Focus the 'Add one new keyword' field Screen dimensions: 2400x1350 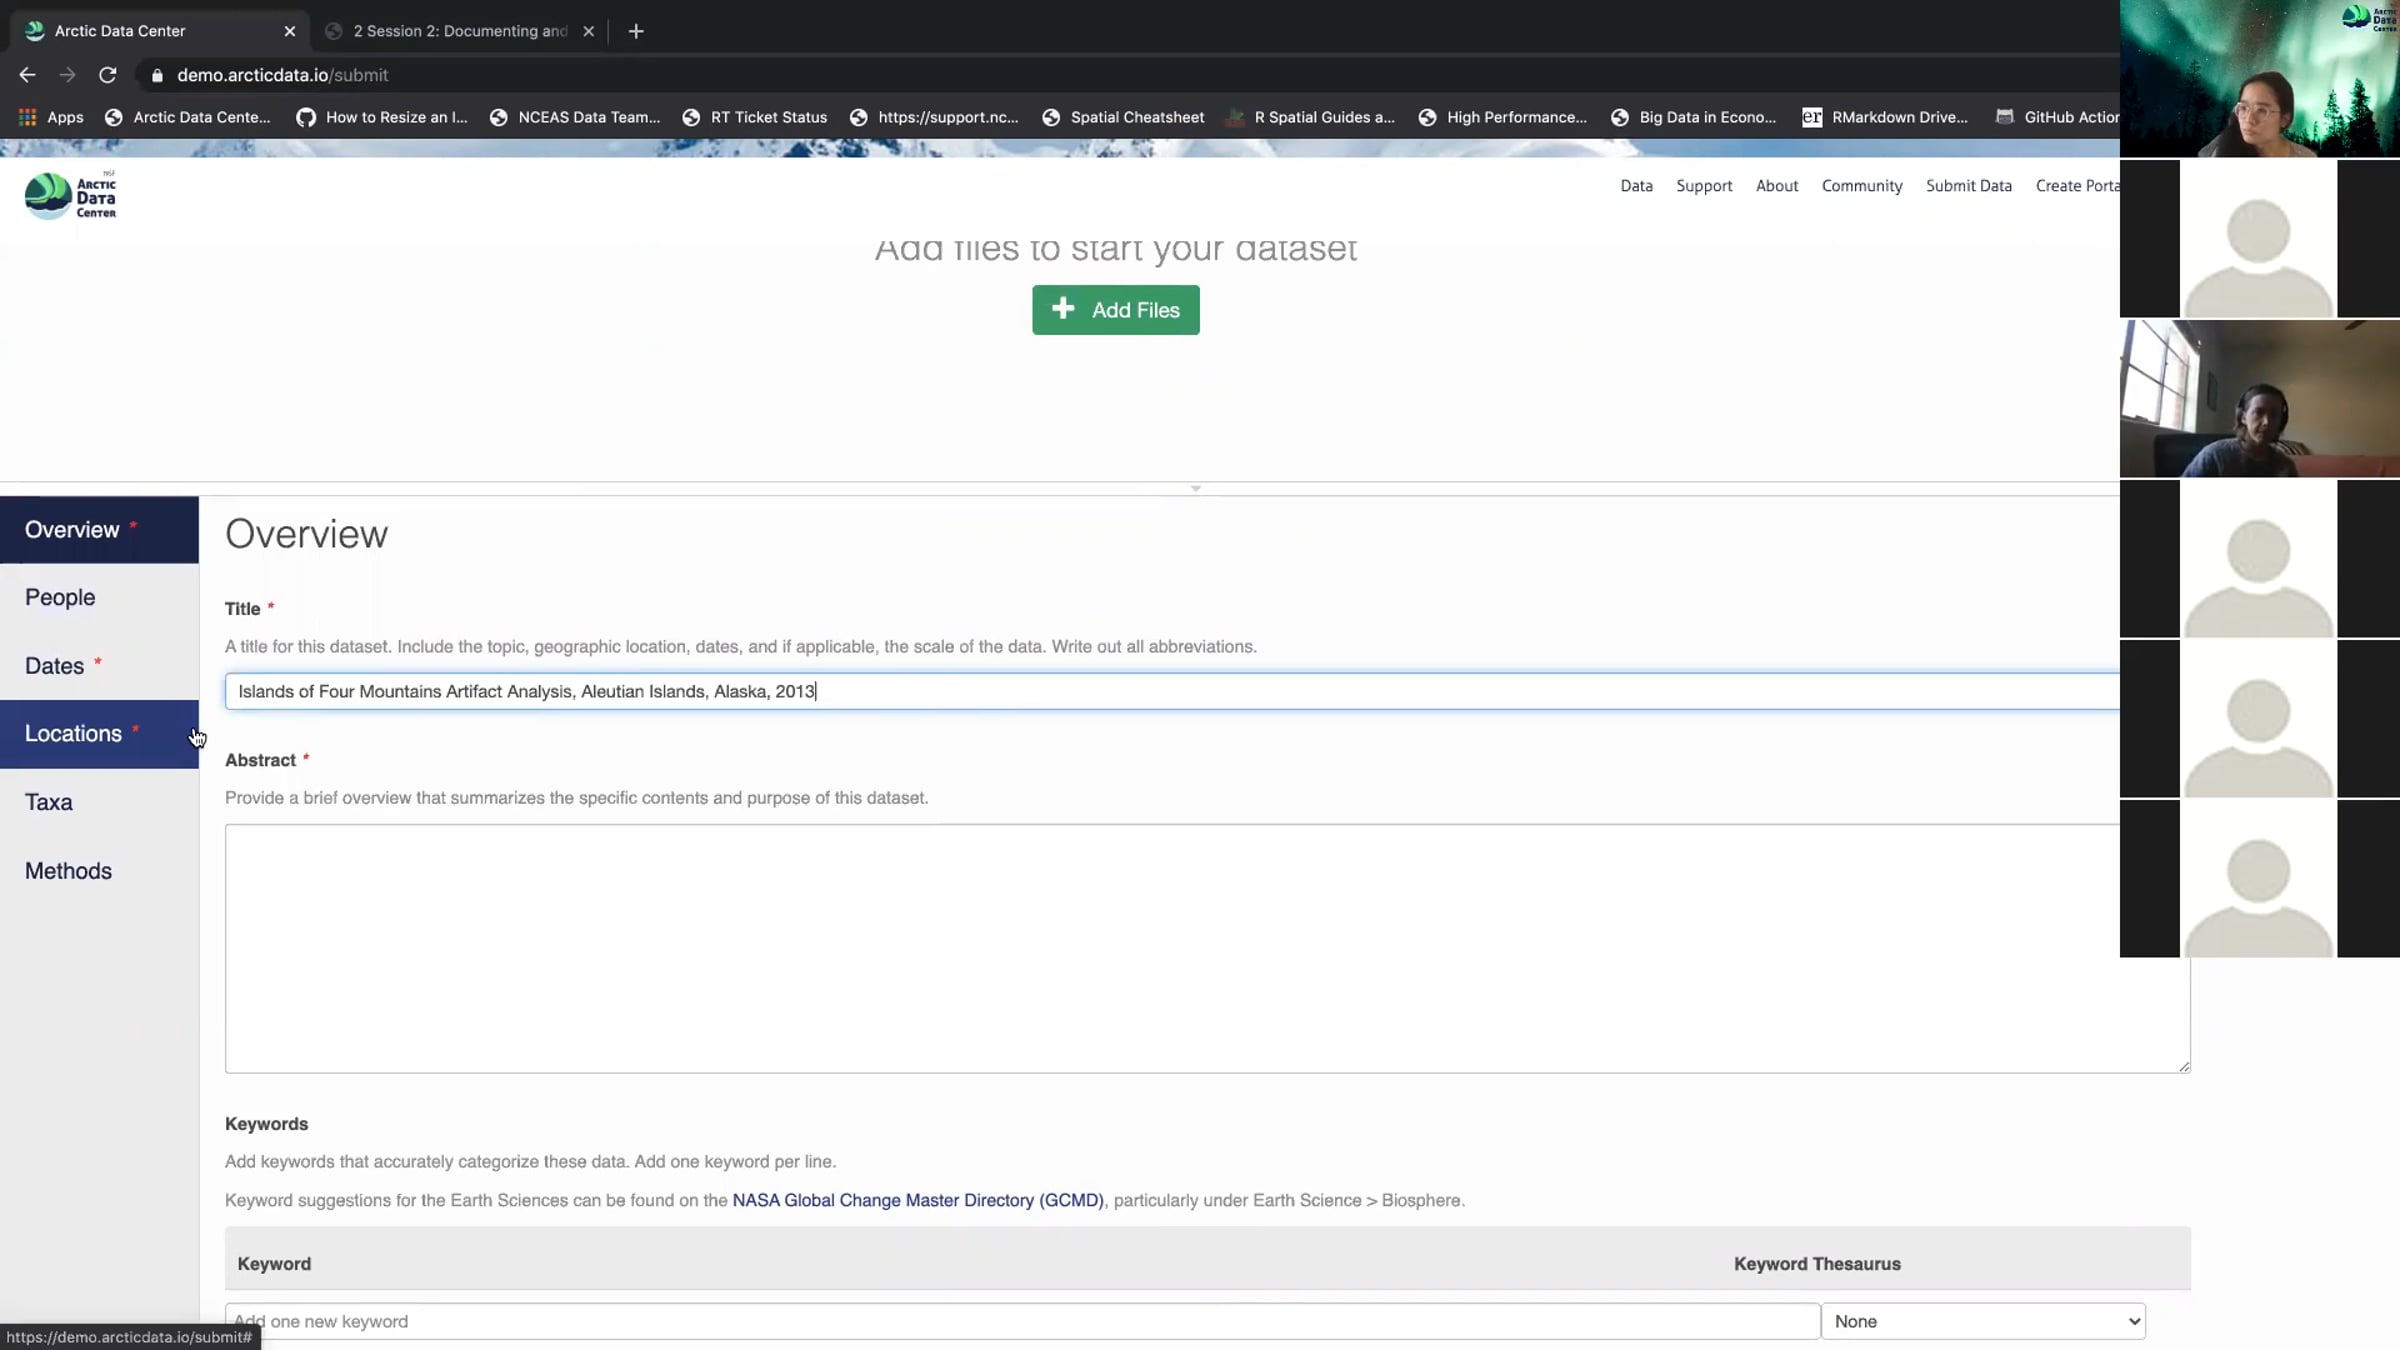[x=1020, y=1321]
